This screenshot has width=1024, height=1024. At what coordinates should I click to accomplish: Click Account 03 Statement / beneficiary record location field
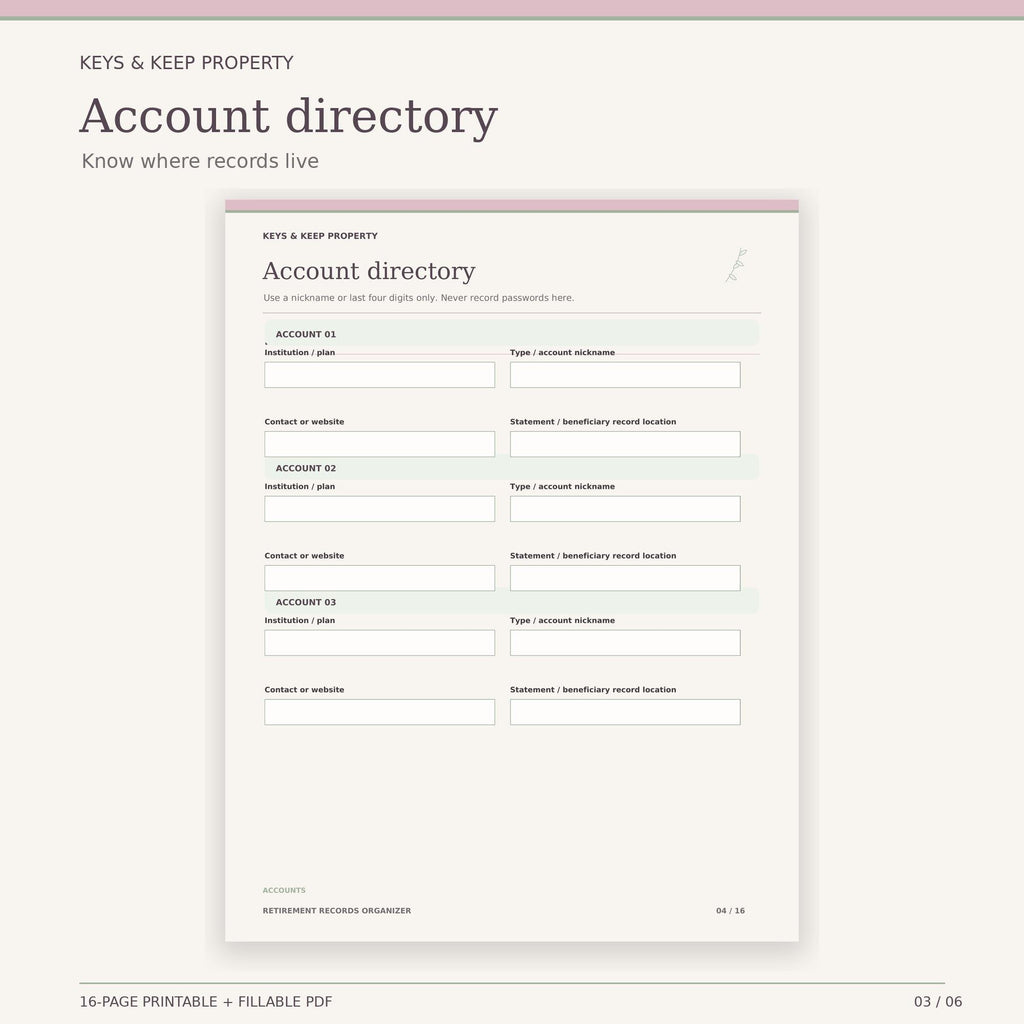click(x=625, y=712)
